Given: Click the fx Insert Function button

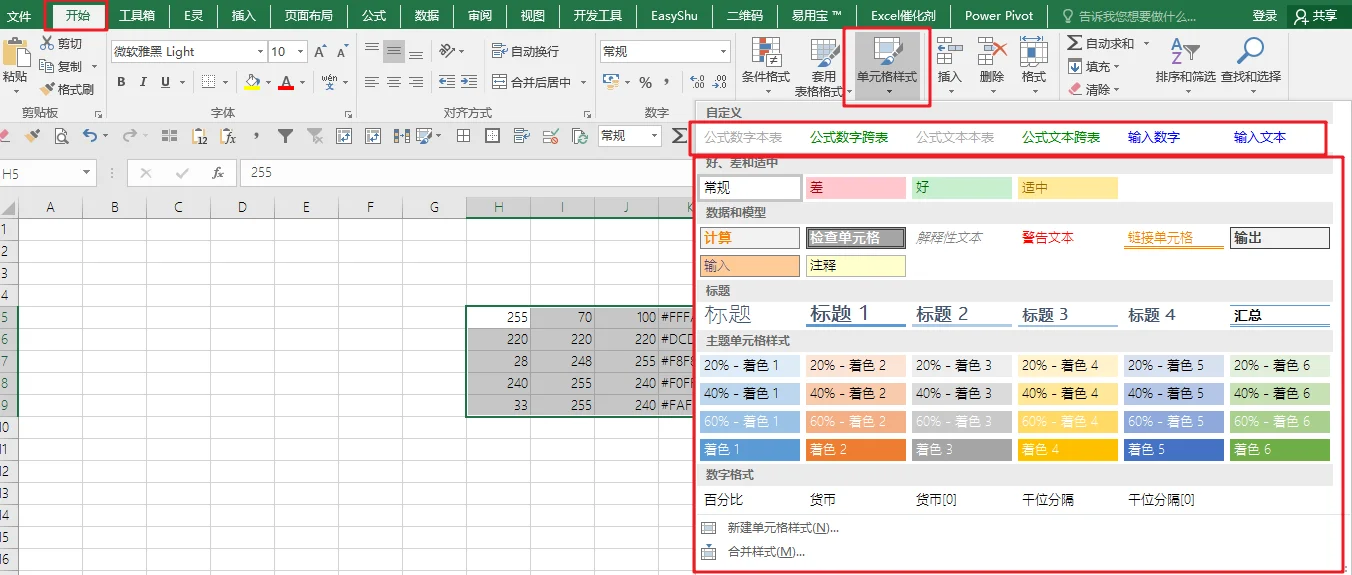Looking at the screenshot, I should 218,173.
